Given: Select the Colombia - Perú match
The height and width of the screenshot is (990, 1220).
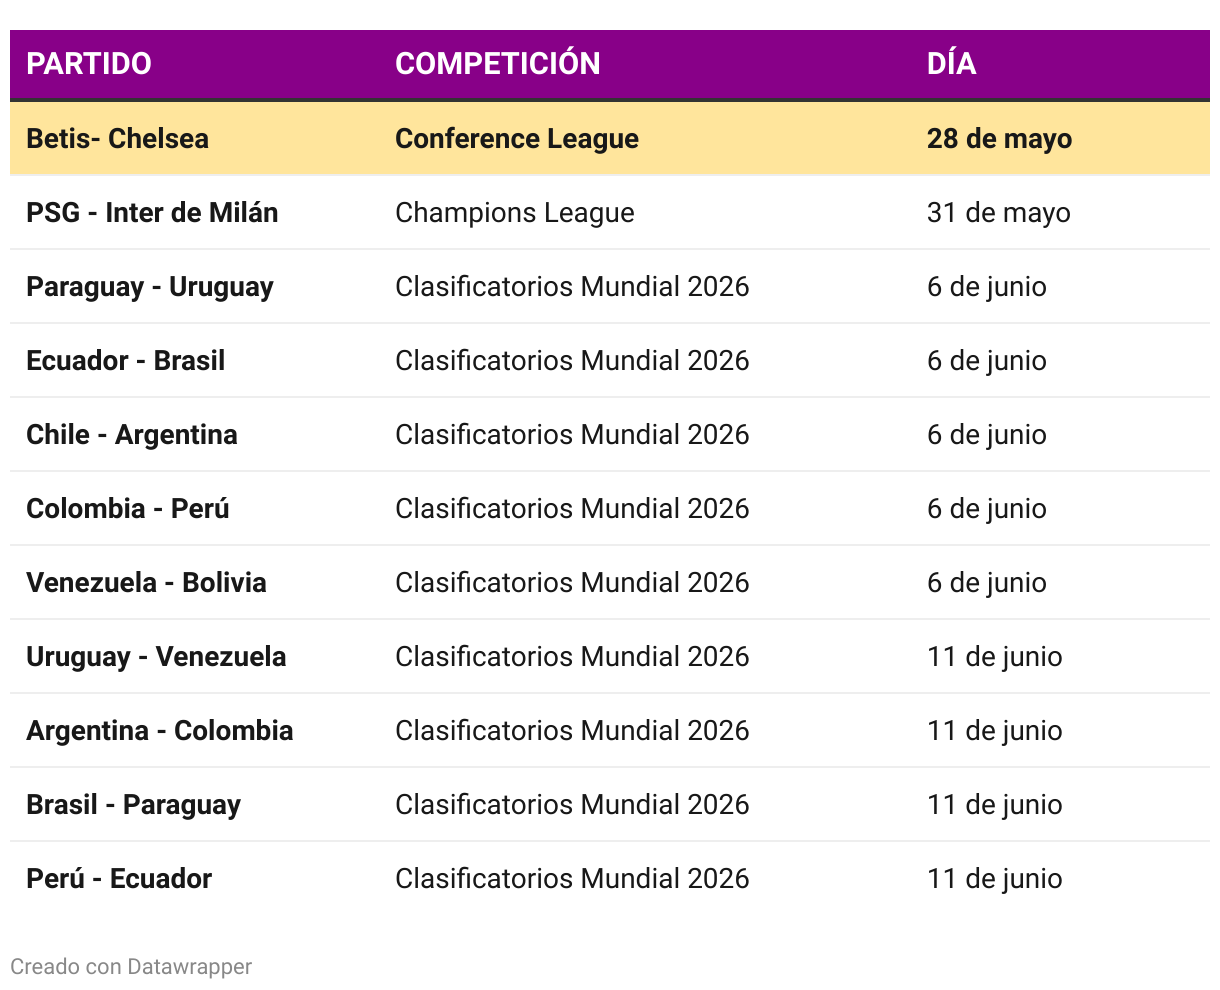Looking at the screenshot, I should (128, 509).
